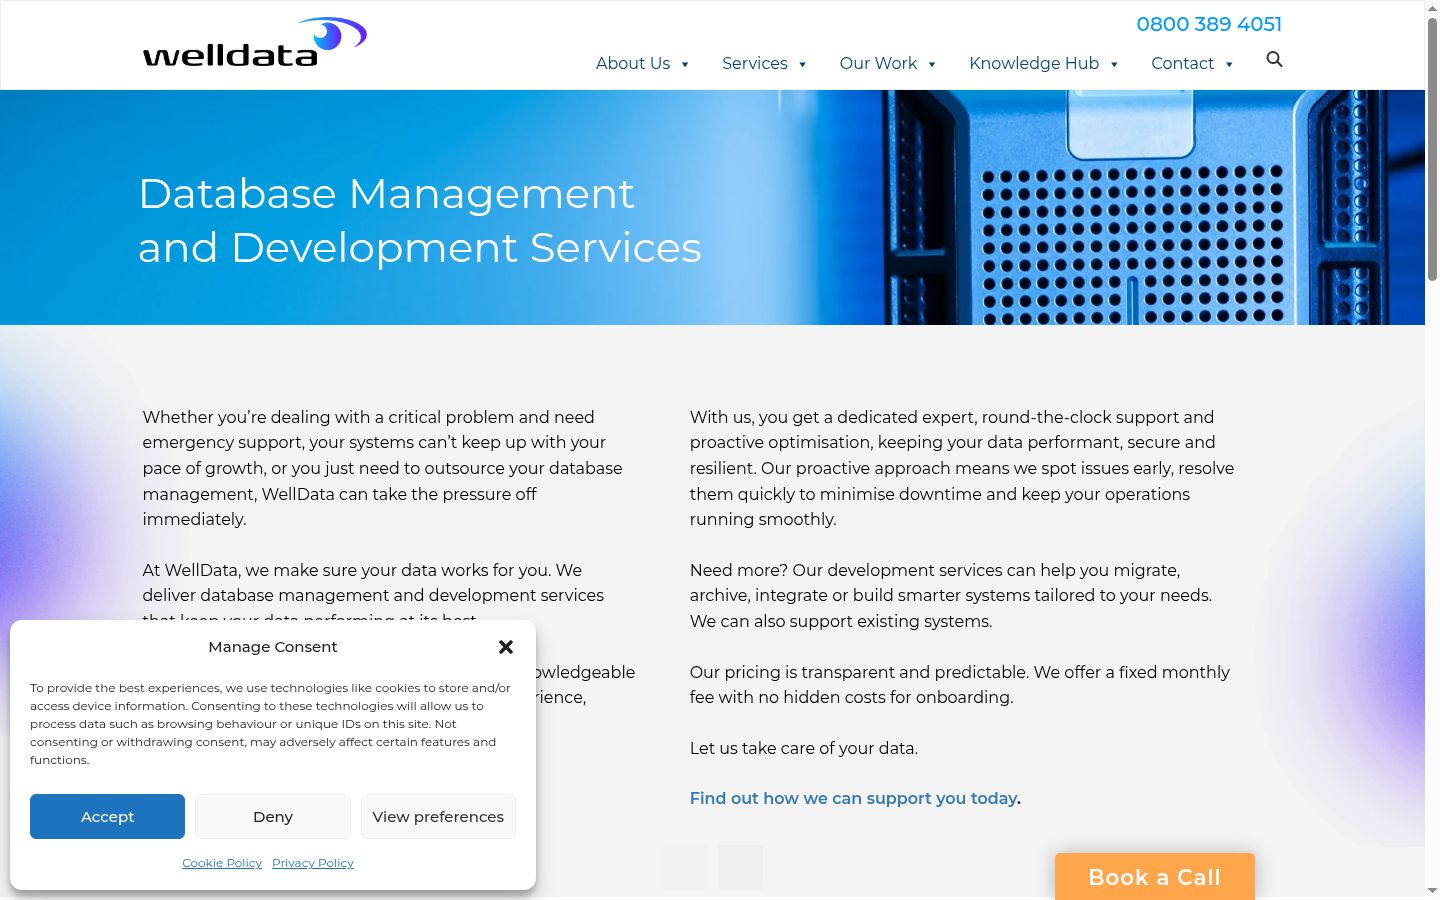Open the site search magnifier icon
The width and height of the screenshot is (1440, 900).
1274,60
